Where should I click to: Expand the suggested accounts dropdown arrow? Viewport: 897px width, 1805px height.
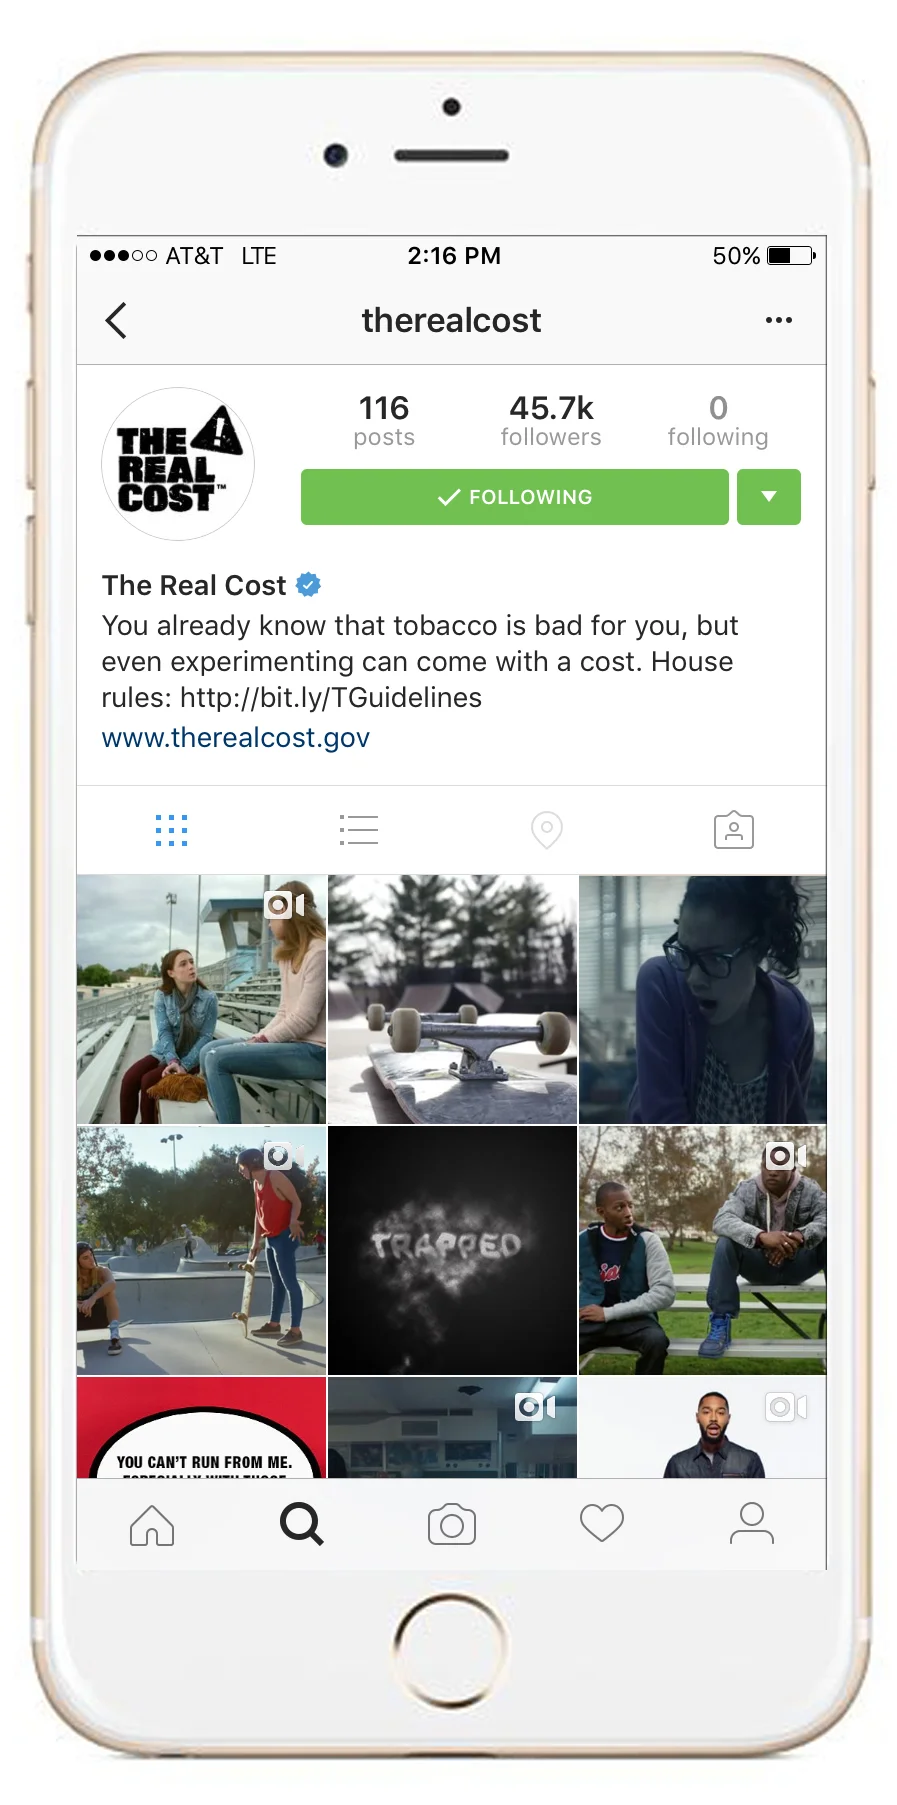point(769,497)
